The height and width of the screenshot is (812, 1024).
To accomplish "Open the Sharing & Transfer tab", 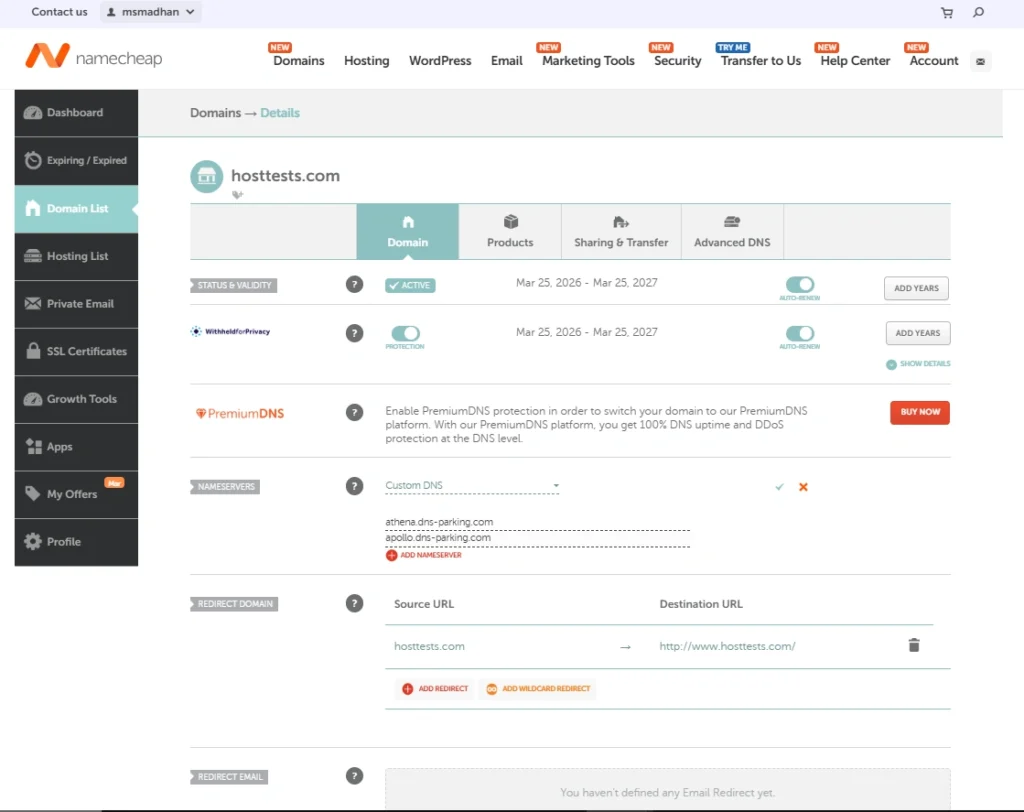I will click(621, 232).
